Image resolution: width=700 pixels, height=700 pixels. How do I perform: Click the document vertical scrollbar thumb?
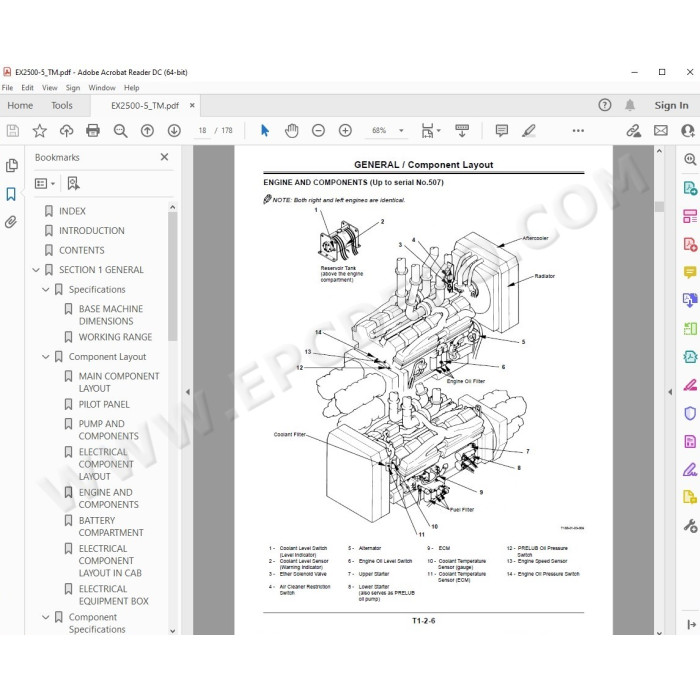pyautogui.click(x=659, y=207)
